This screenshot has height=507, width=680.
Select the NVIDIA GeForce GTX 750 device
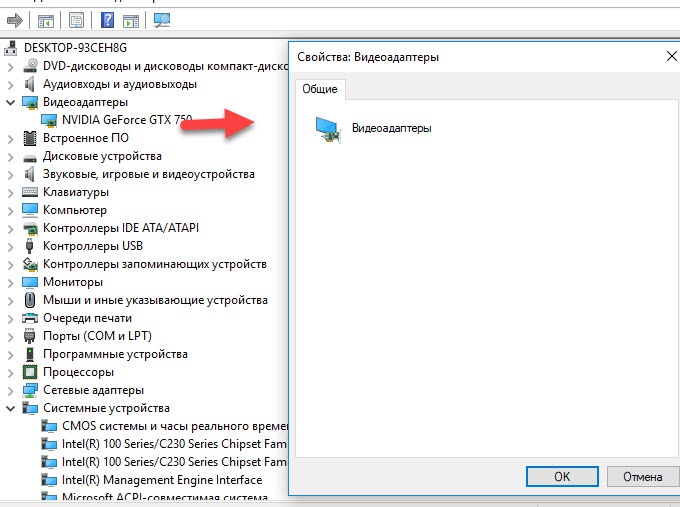(126, 120)
